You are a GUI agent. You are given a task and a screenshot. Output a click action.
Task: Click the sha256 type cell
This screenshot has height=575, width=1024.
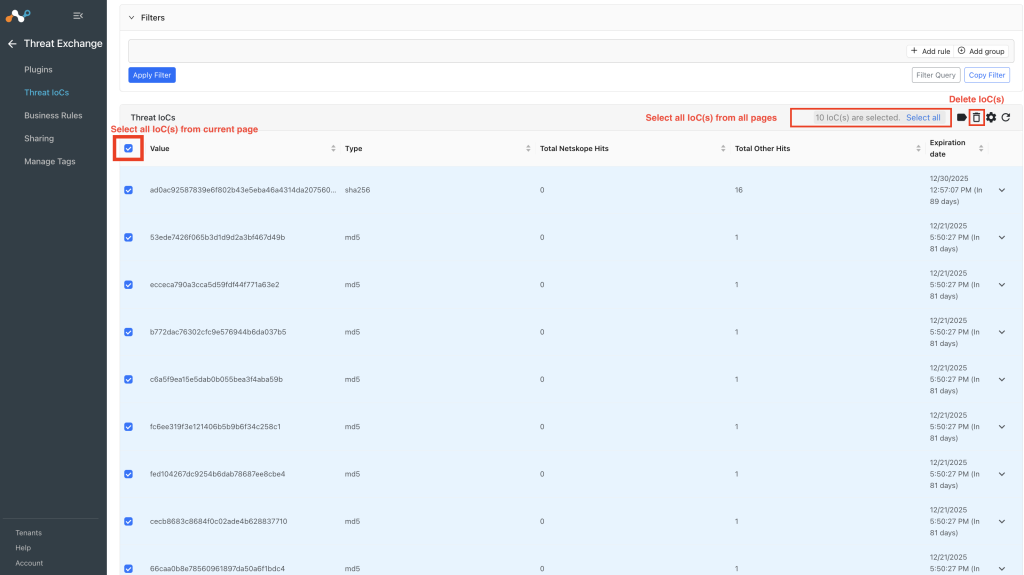tap(357, 190)
